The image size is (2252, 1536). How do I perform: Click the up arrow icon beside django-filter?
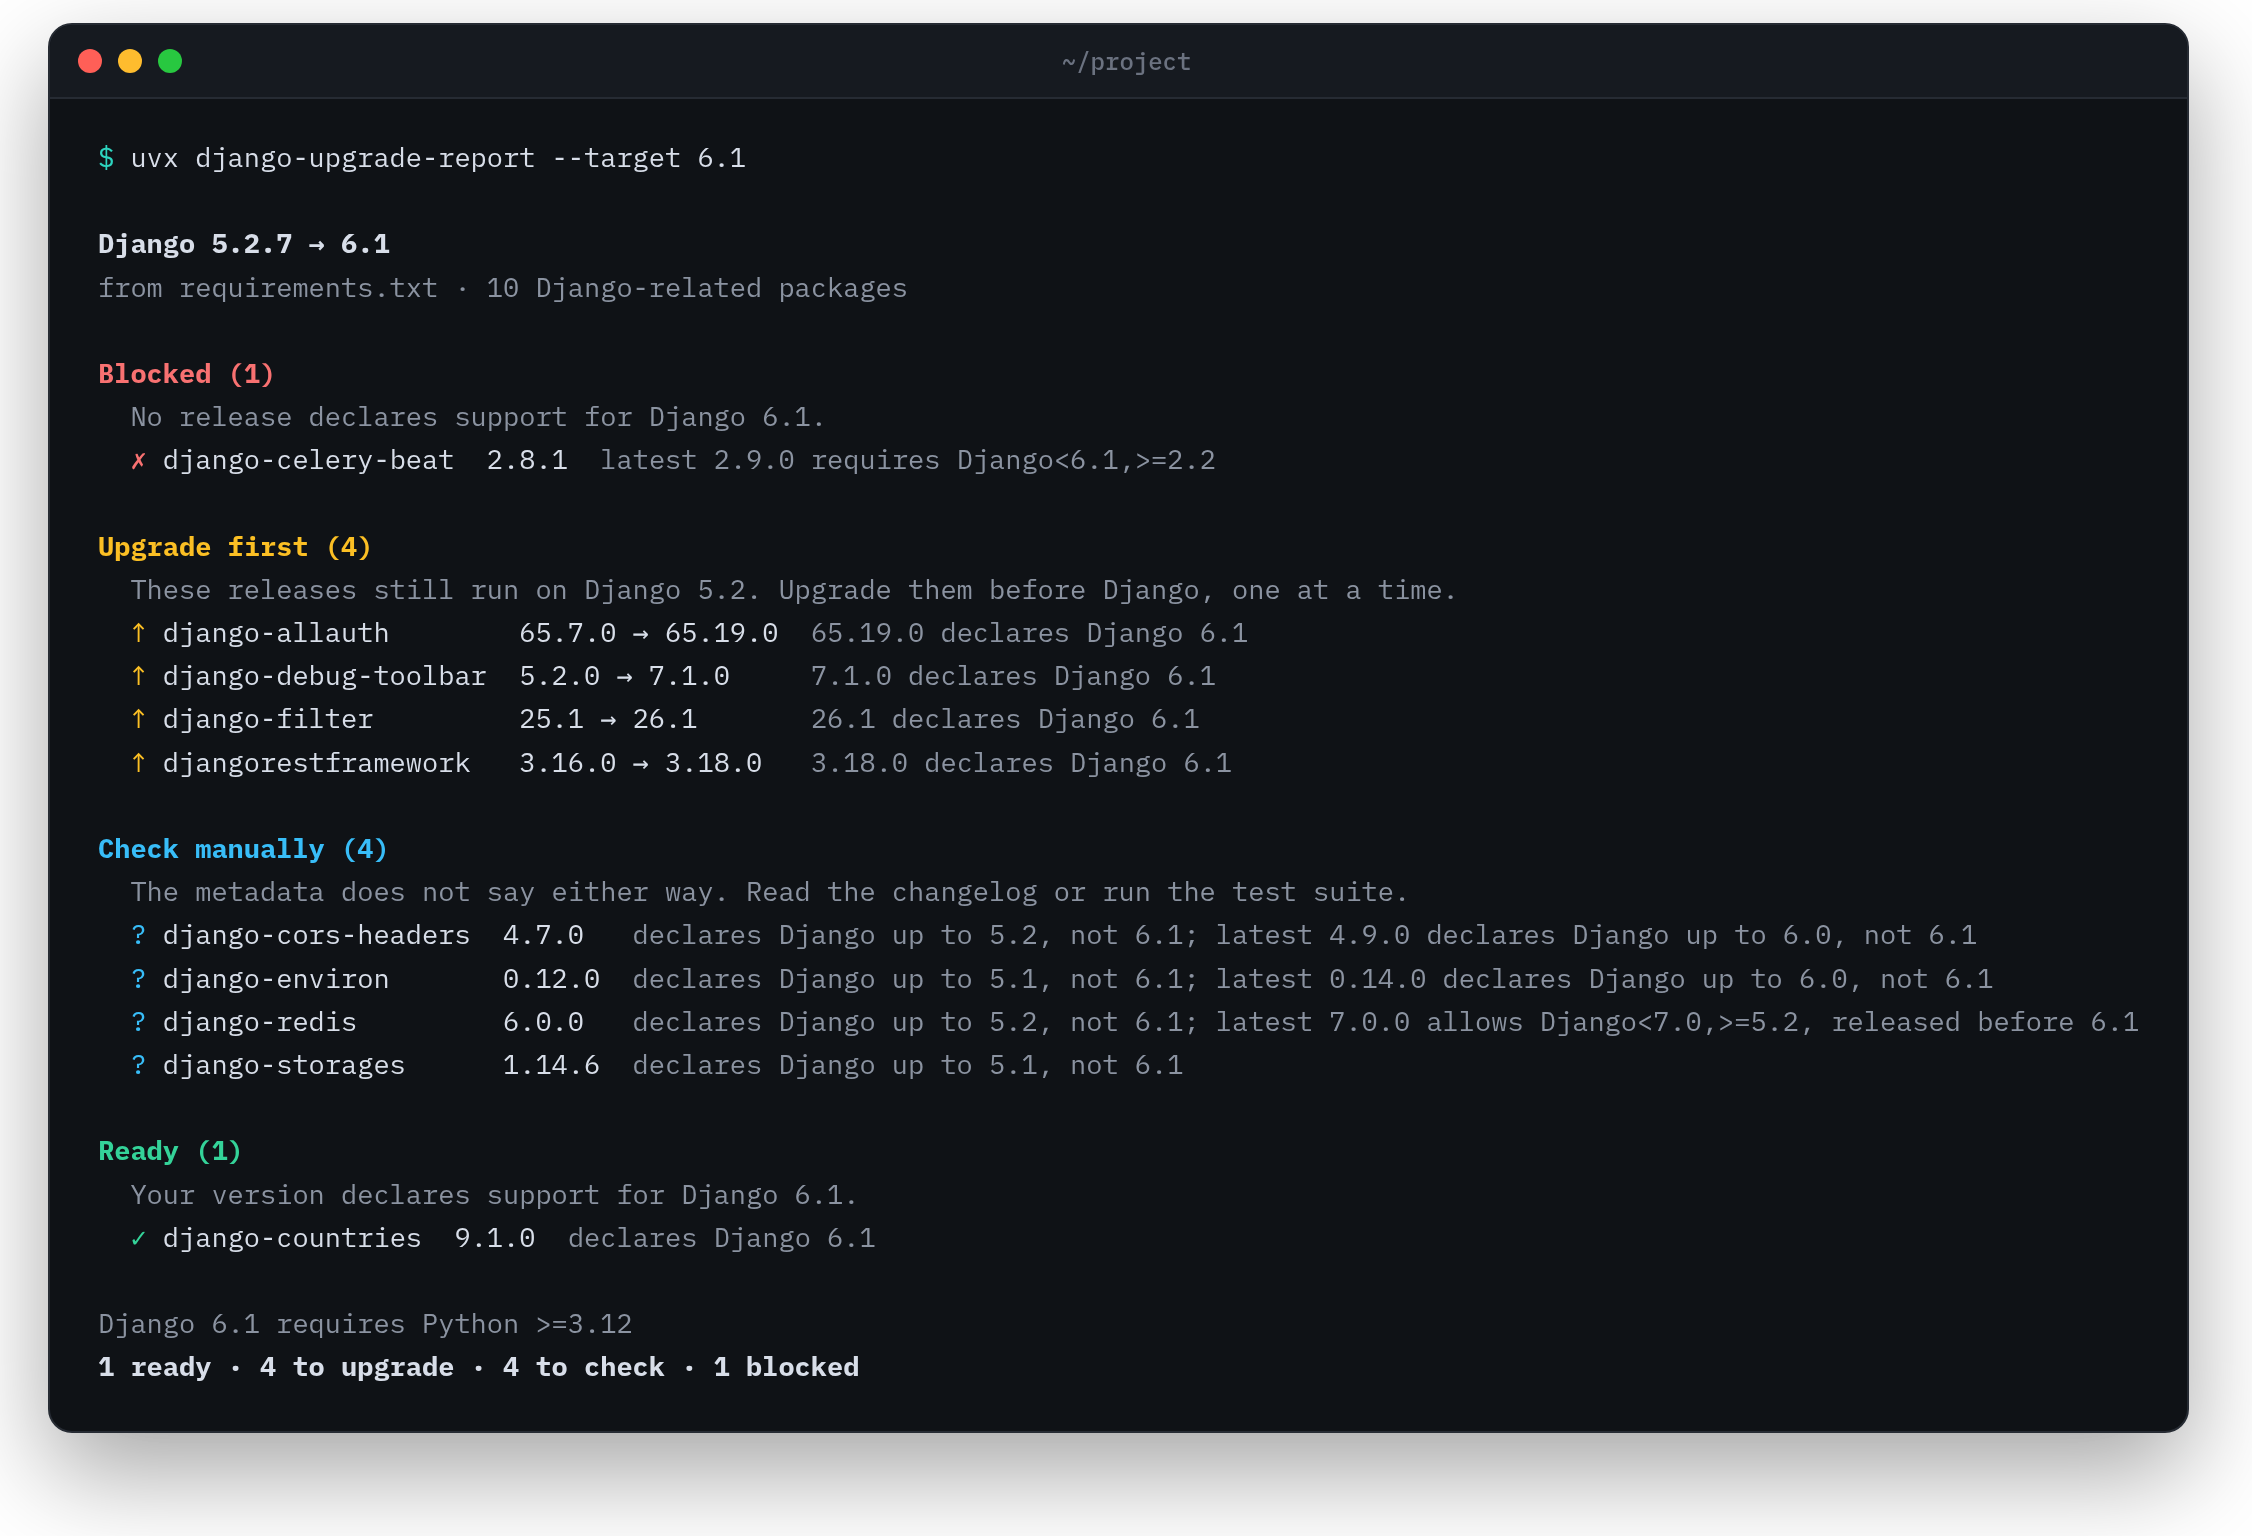pyautogui.click(x=139, y=719)
